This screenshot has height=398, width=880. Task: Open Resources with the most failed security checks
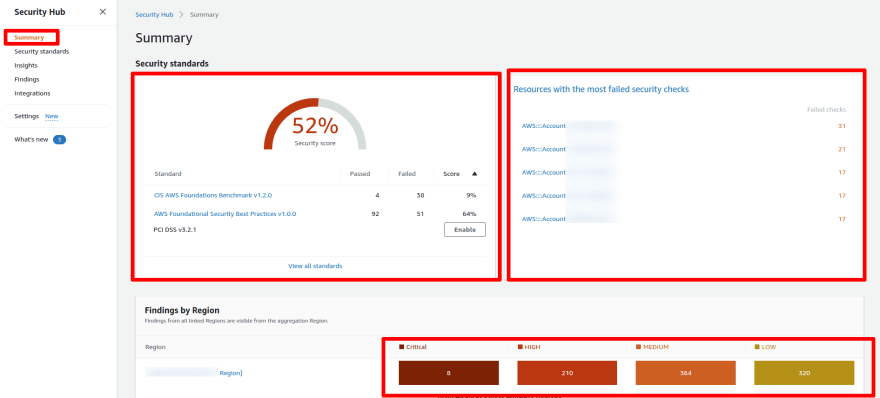[601, 89]
